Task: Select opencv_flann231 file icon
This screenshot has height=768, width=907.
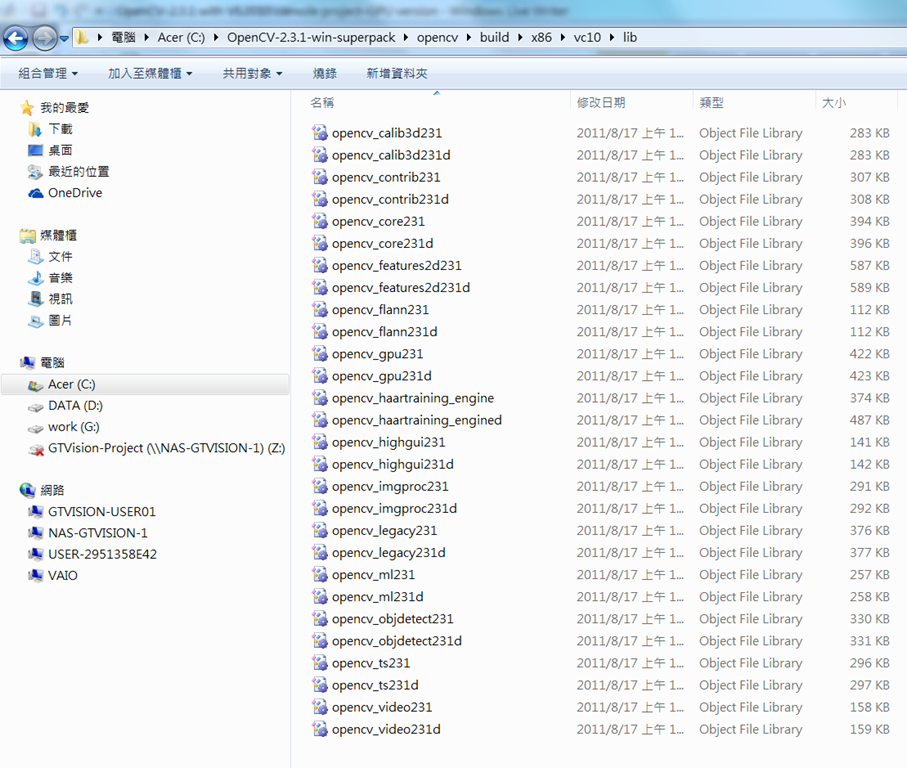Action: (320, 309)
